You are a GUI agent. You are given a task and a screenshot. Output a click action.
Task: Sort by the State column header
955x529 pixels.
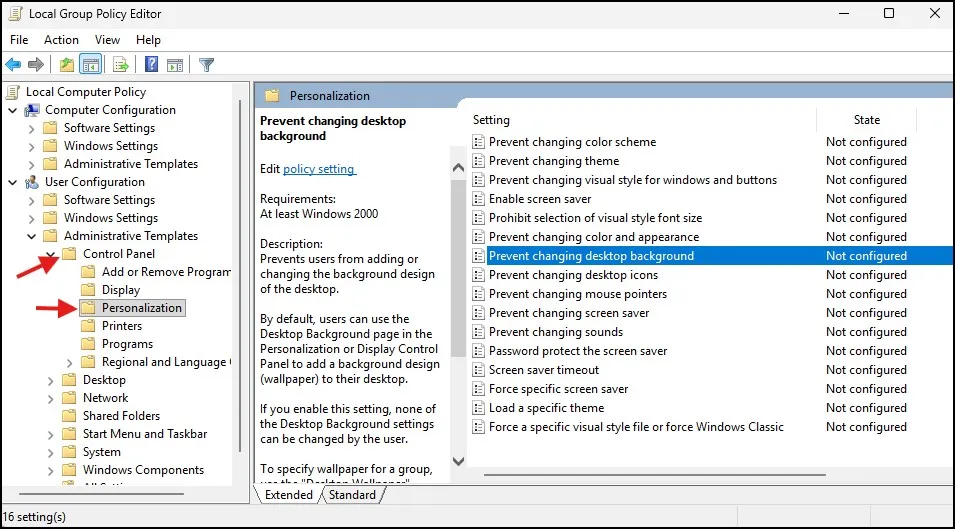866,120
